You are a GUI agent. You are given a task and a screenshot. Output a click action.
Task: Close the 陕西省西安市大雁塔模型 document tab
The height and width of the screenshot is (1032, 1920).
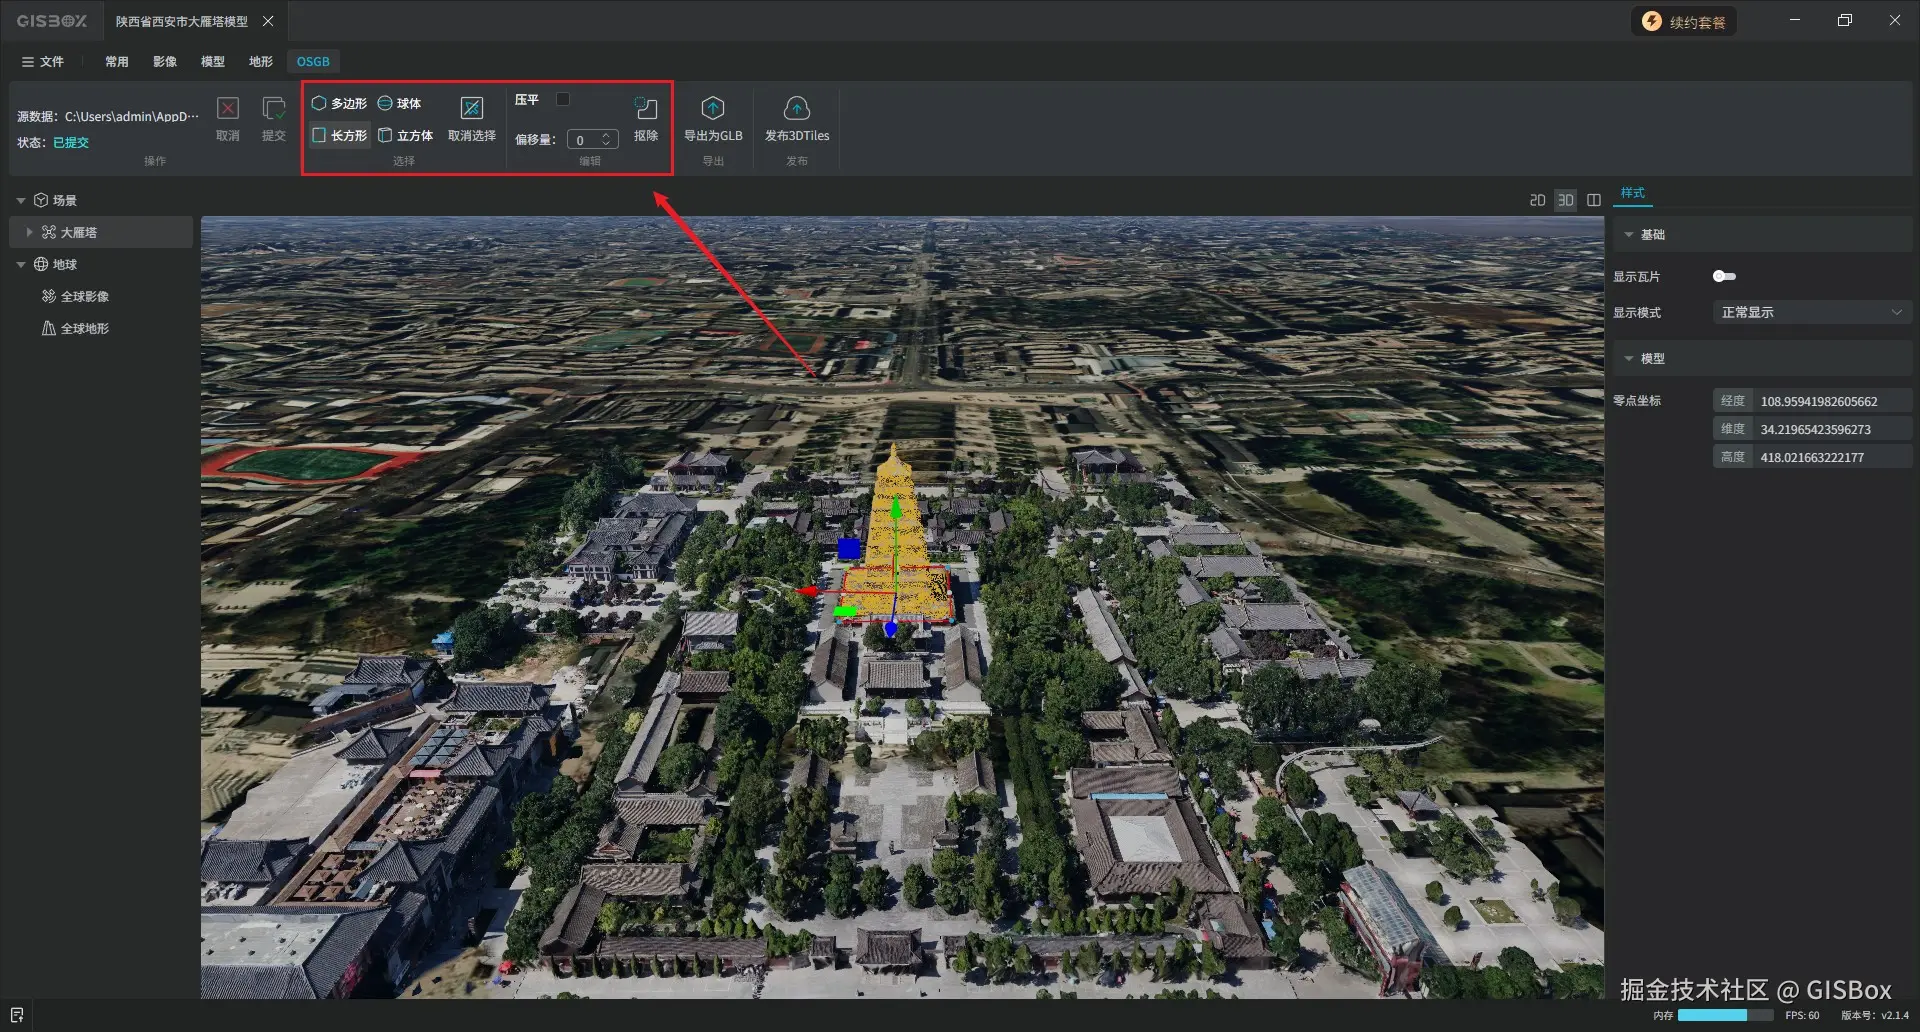click(x=268, y=21)
